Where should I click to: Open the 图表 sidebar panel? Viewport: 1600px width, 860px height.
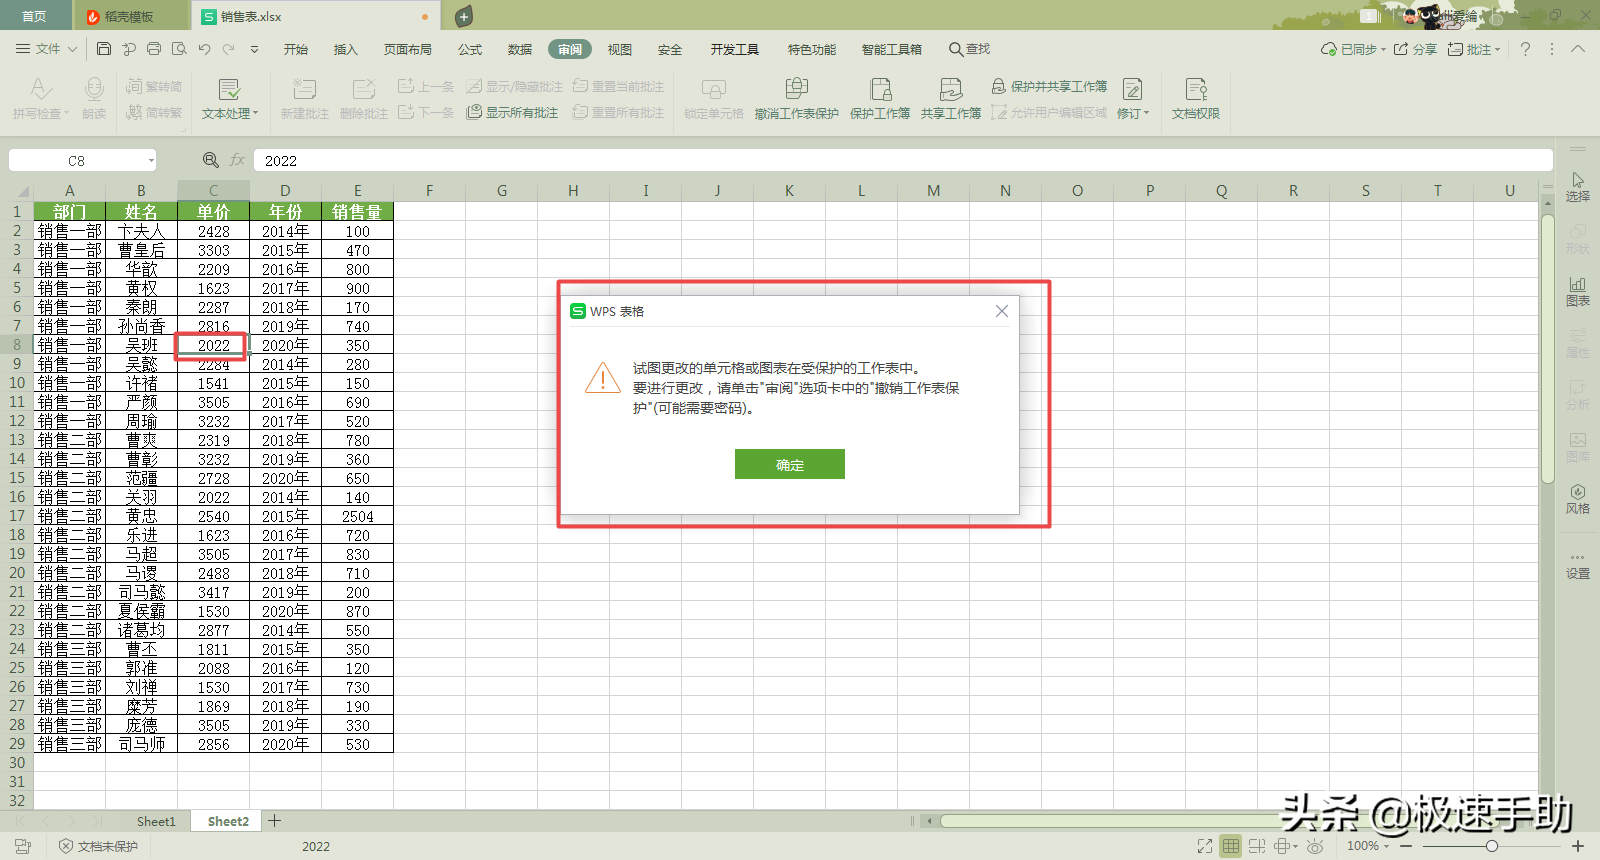pyautogui.click(x=1578, y=291)
